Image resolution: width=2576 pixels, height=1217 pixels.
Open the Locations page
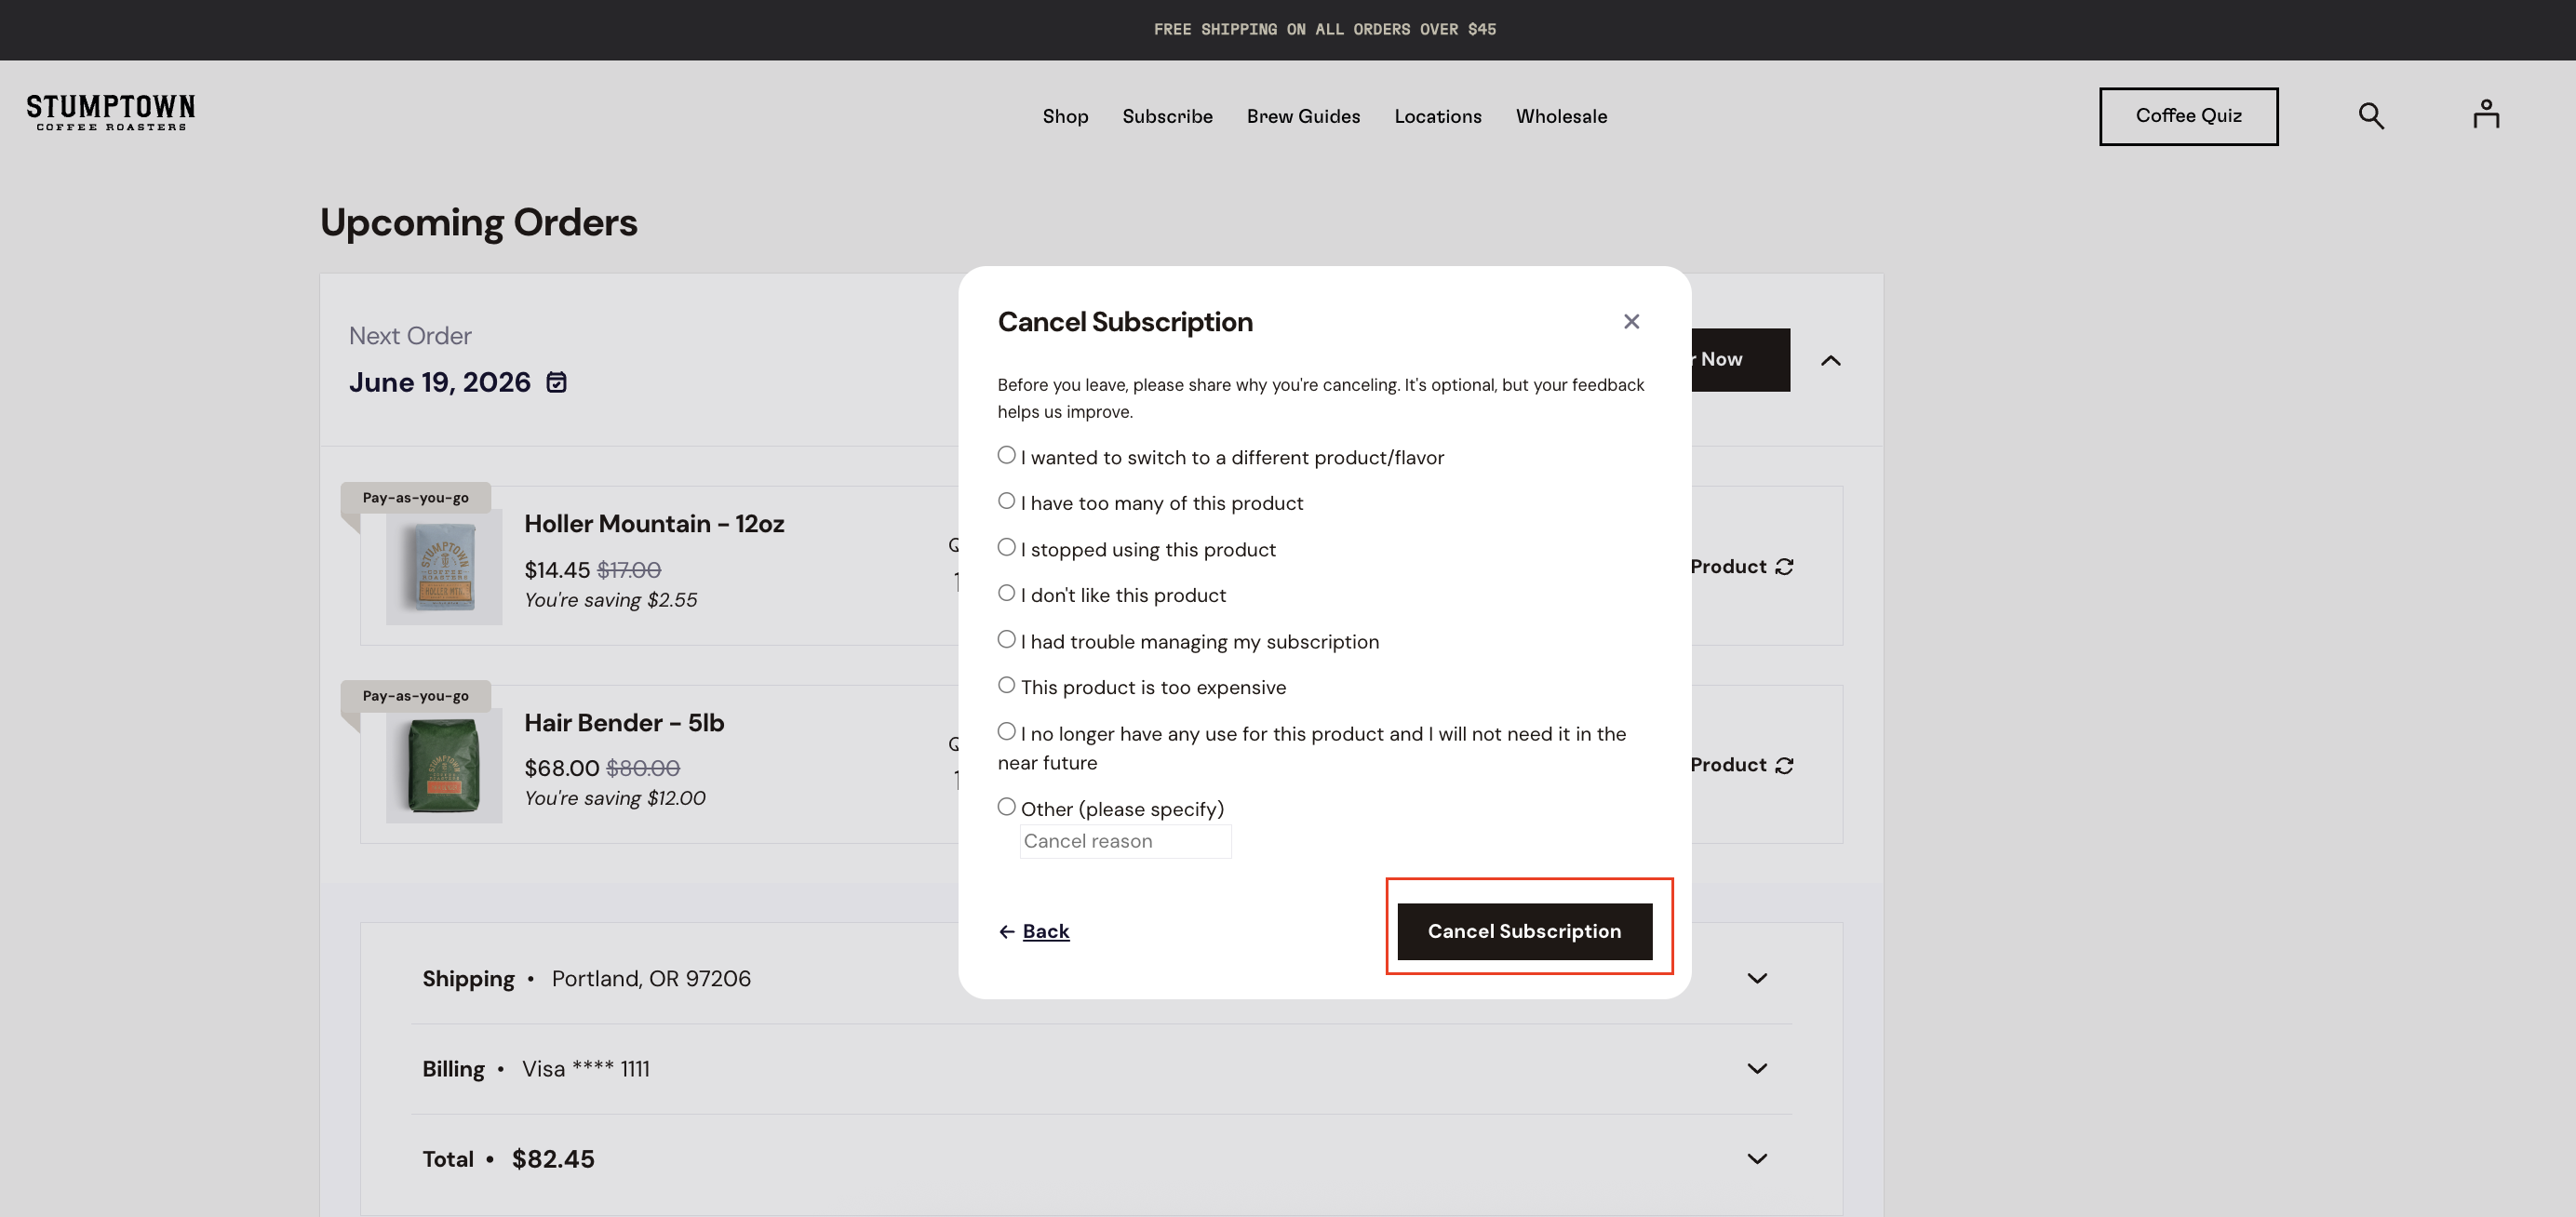click(1438, 116)
